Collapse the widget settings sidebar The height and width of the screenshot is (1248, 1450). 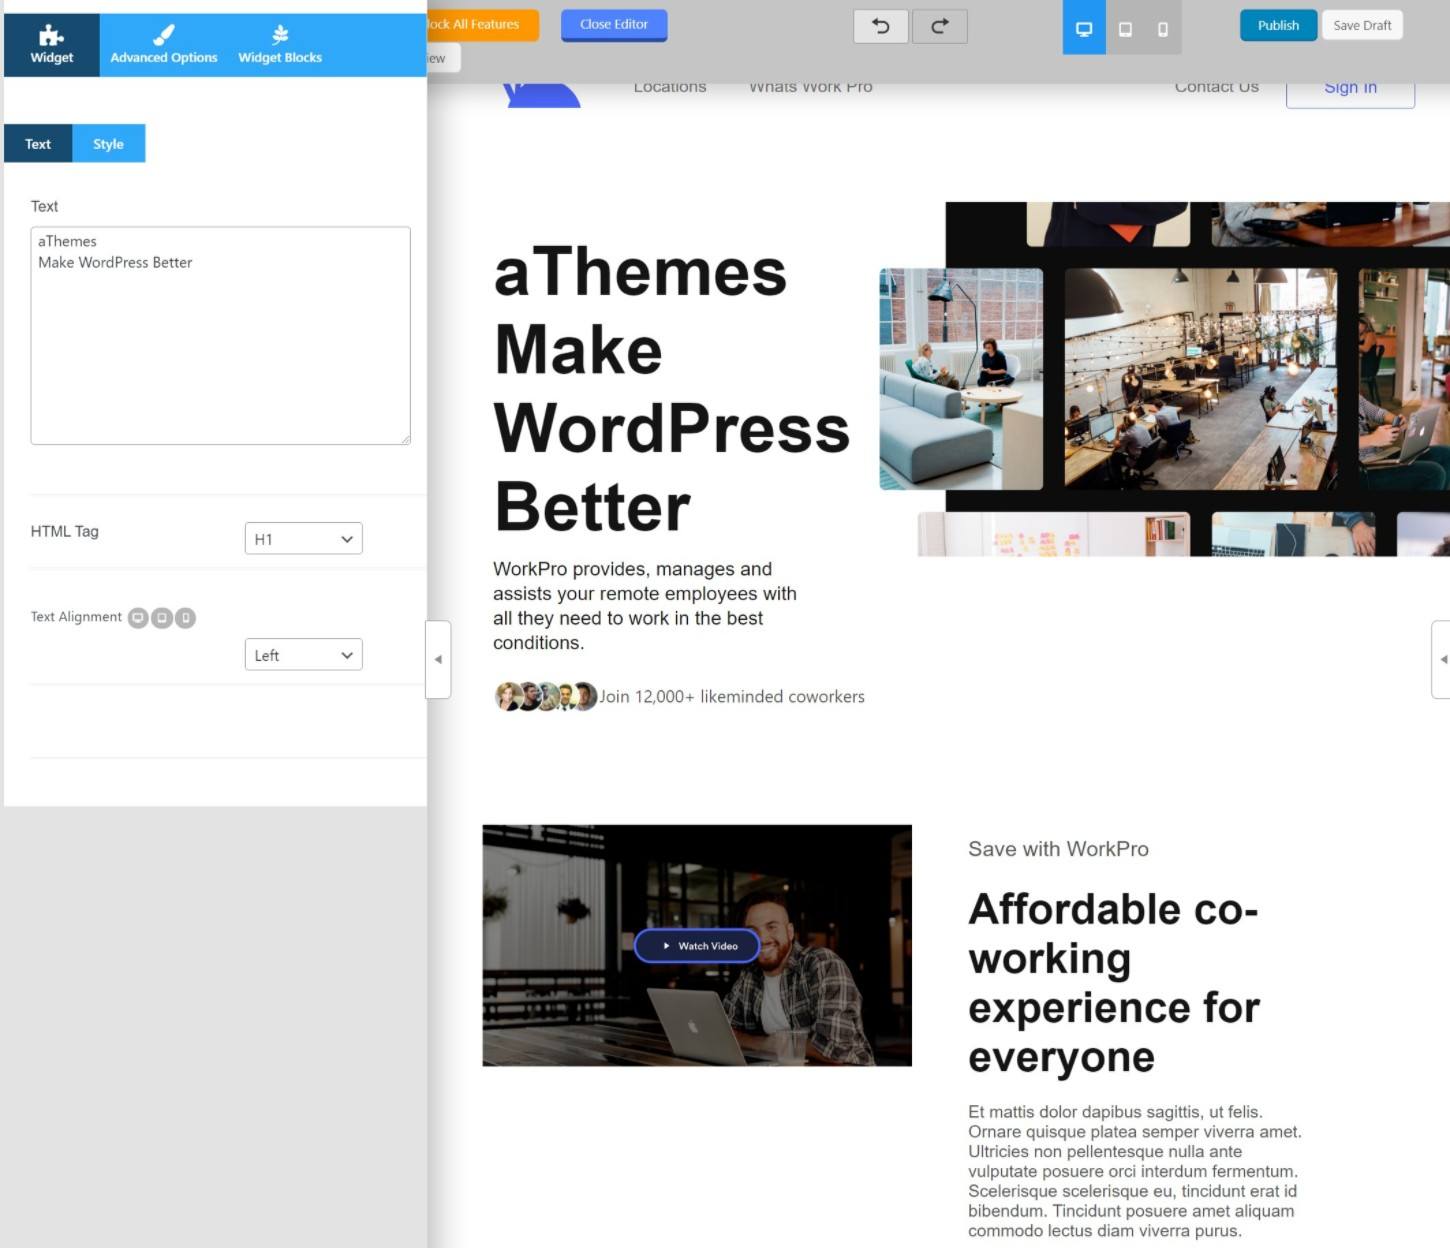point(438,659)
